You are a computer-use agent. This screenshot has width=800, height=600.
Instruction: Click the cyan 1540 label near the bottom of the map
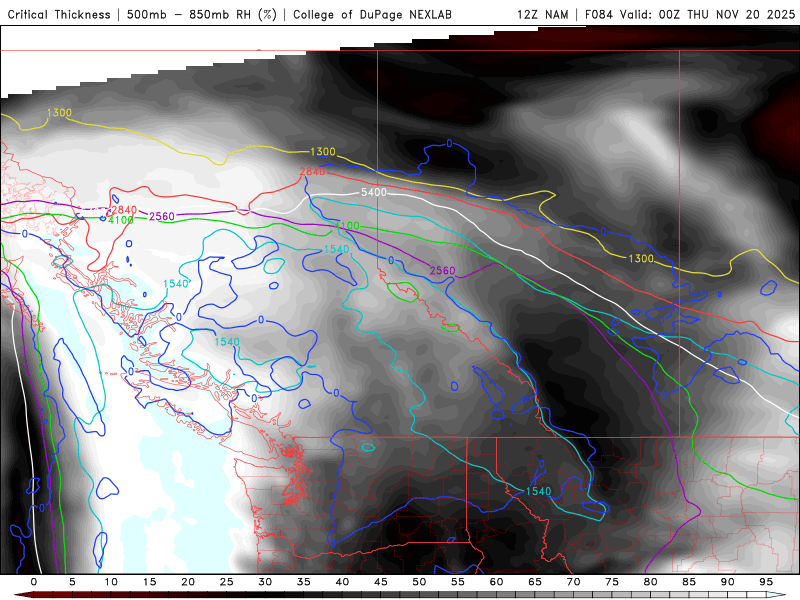pos(539,491)
